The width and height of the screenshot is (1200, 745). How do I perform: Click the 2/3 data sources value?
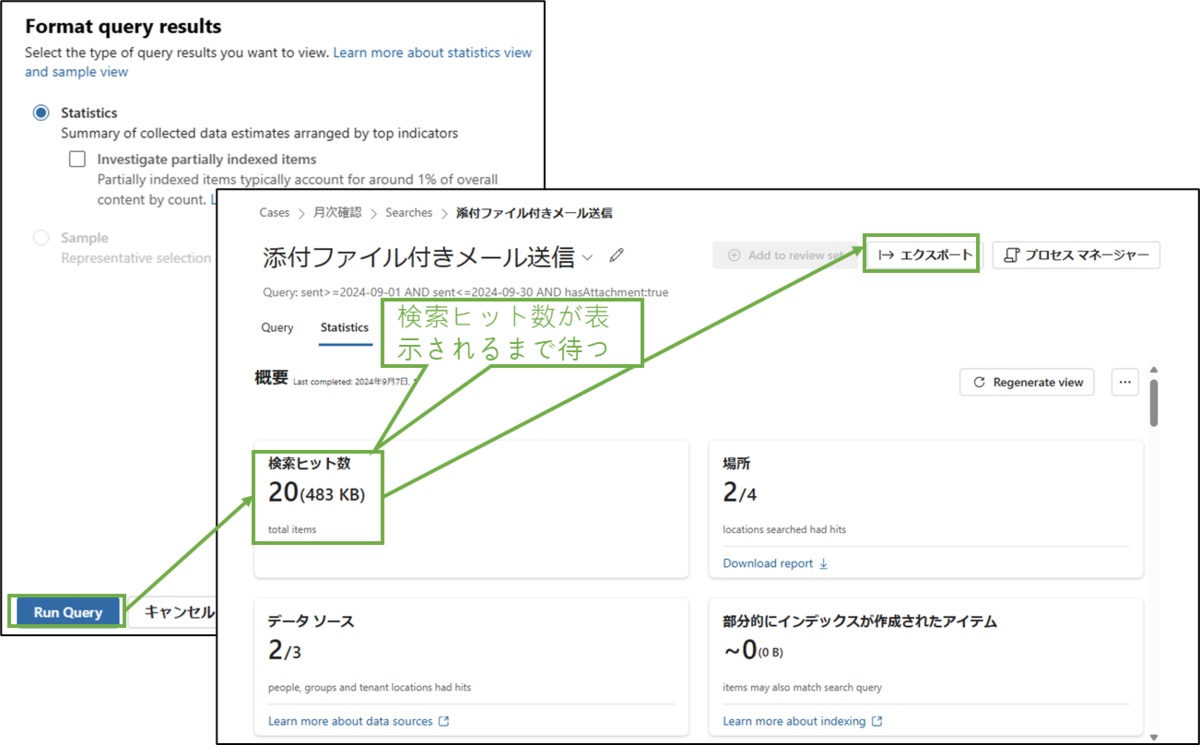tap(284, 650)
